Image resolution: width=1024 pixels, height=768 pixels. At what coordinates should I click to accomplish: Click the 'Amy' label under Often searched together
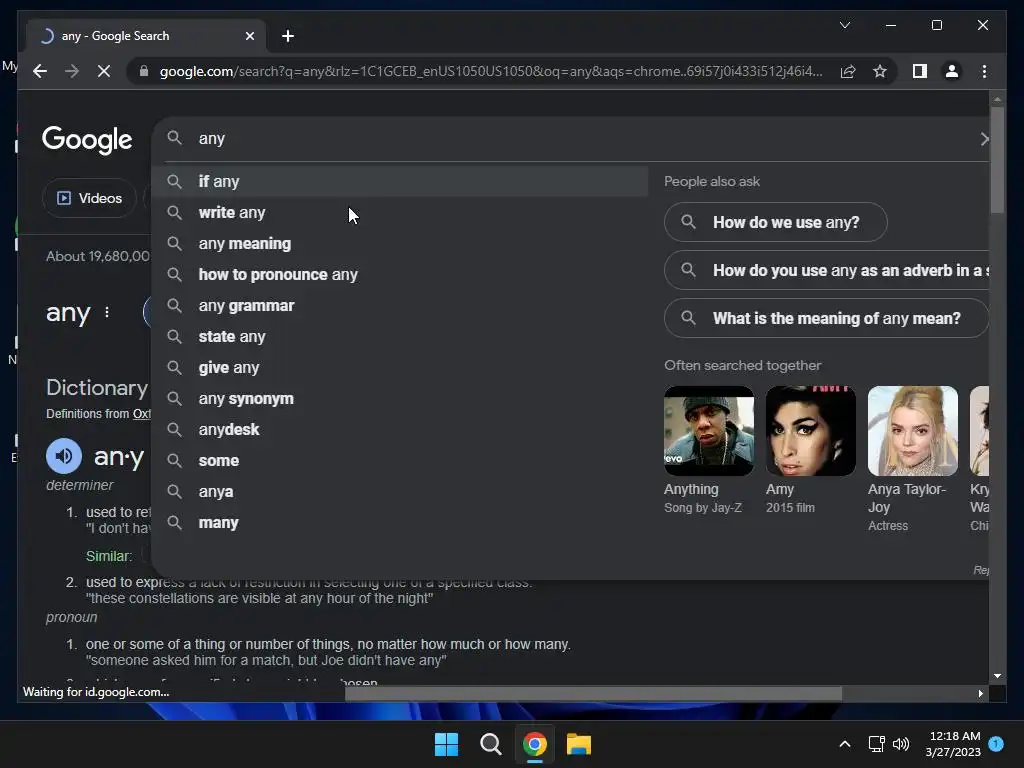click(x=780, y=489)
